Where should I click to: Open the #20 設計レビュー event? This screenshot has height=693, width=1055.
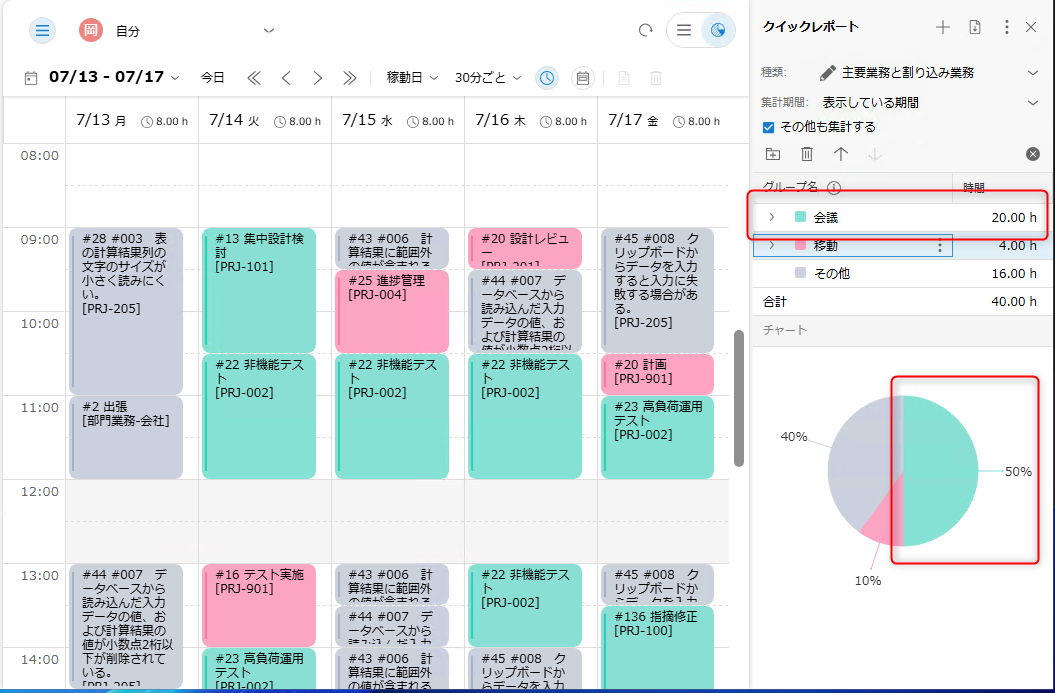525,248
